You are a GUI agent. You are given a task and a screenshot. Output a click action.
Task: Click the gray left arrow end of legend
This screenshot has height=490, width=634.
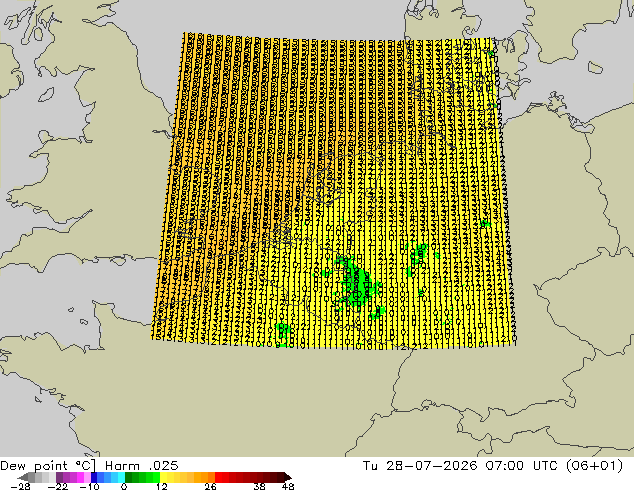[x=23, y=477]
